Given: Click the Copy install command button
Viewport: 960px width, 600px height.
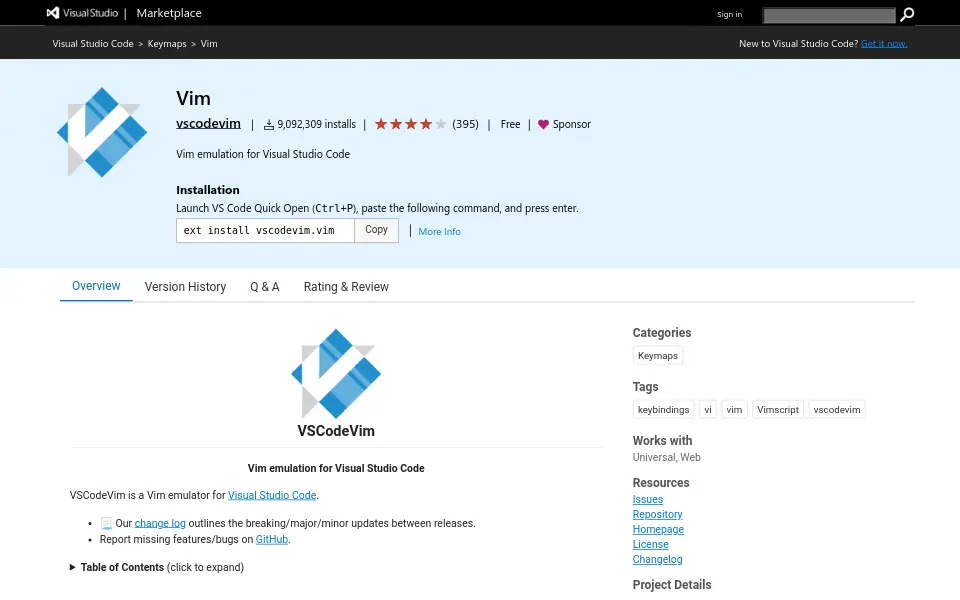Looking at the screenshot, I should (x=377, y=230).
